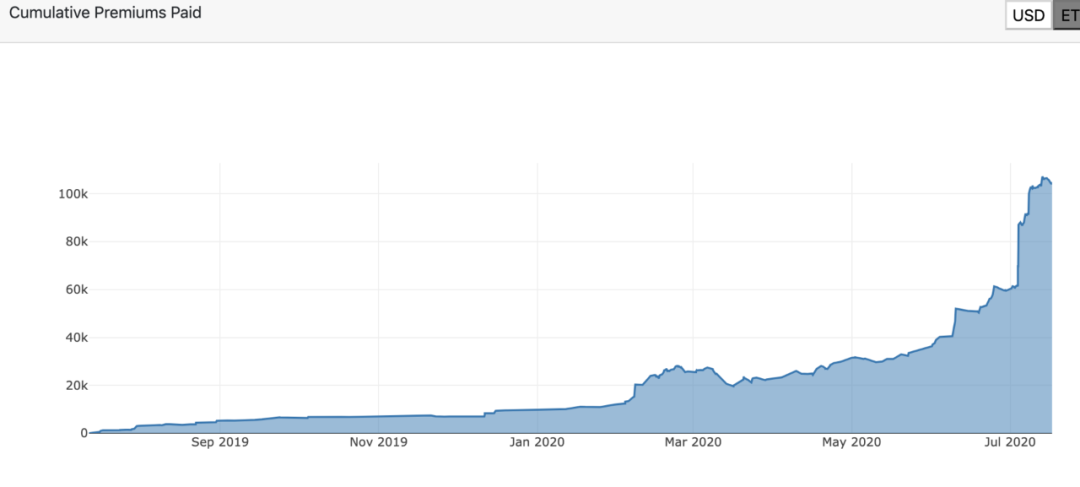Switch currency to ETH (cut-off ET button)

(1067, 16)
